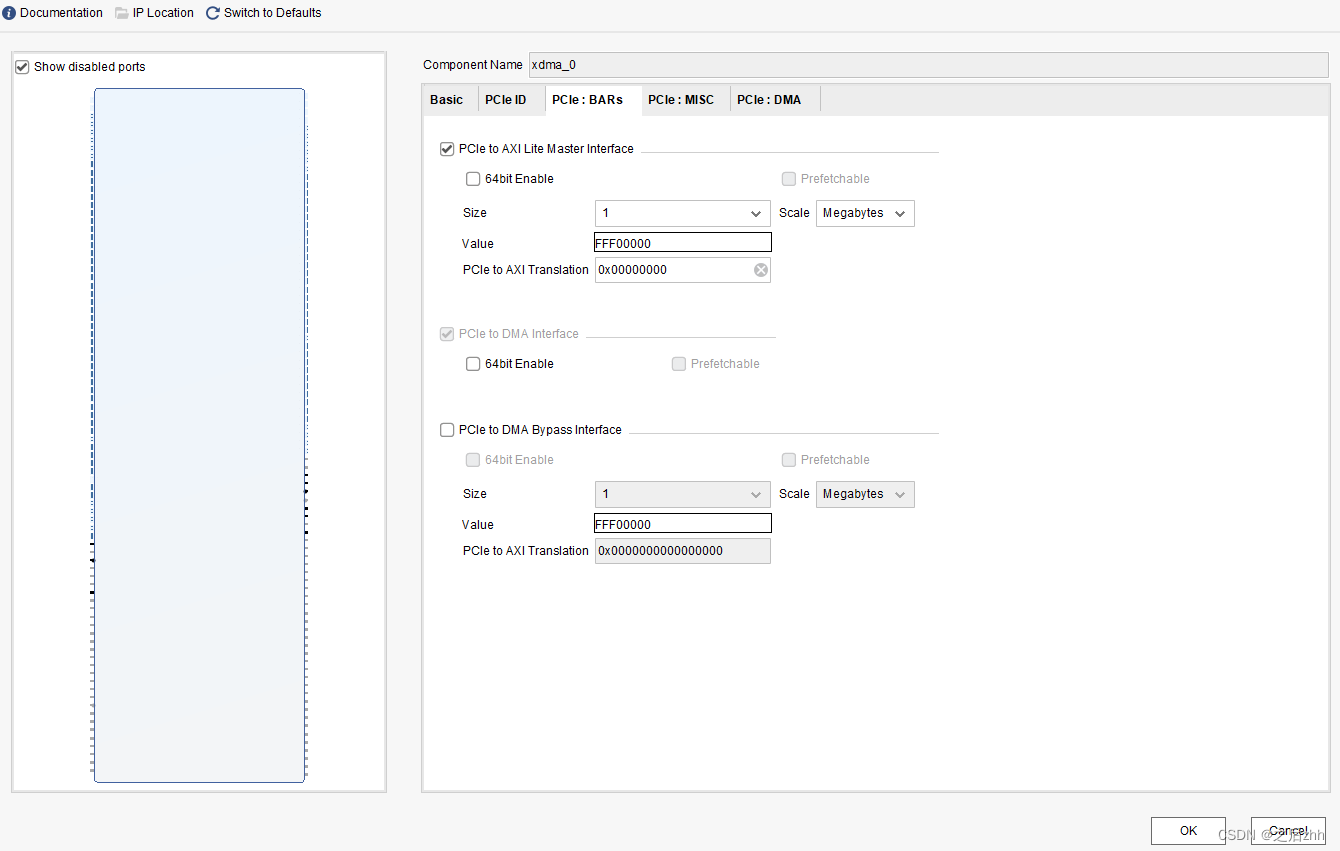The height and width of the screenshot is (851, 1340).
Task: Switch to the Basic tab
Action: [x=447, y=100]
